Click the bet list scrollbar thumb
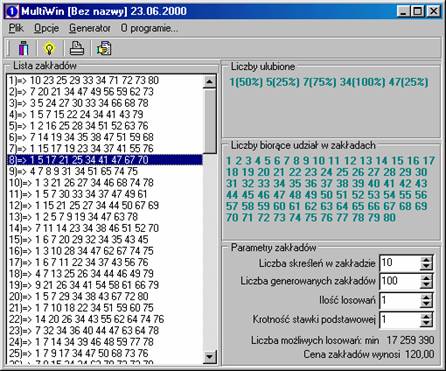The height and width of the screenshot is (371, 446). pyautogui.click(x=210, y=121)
